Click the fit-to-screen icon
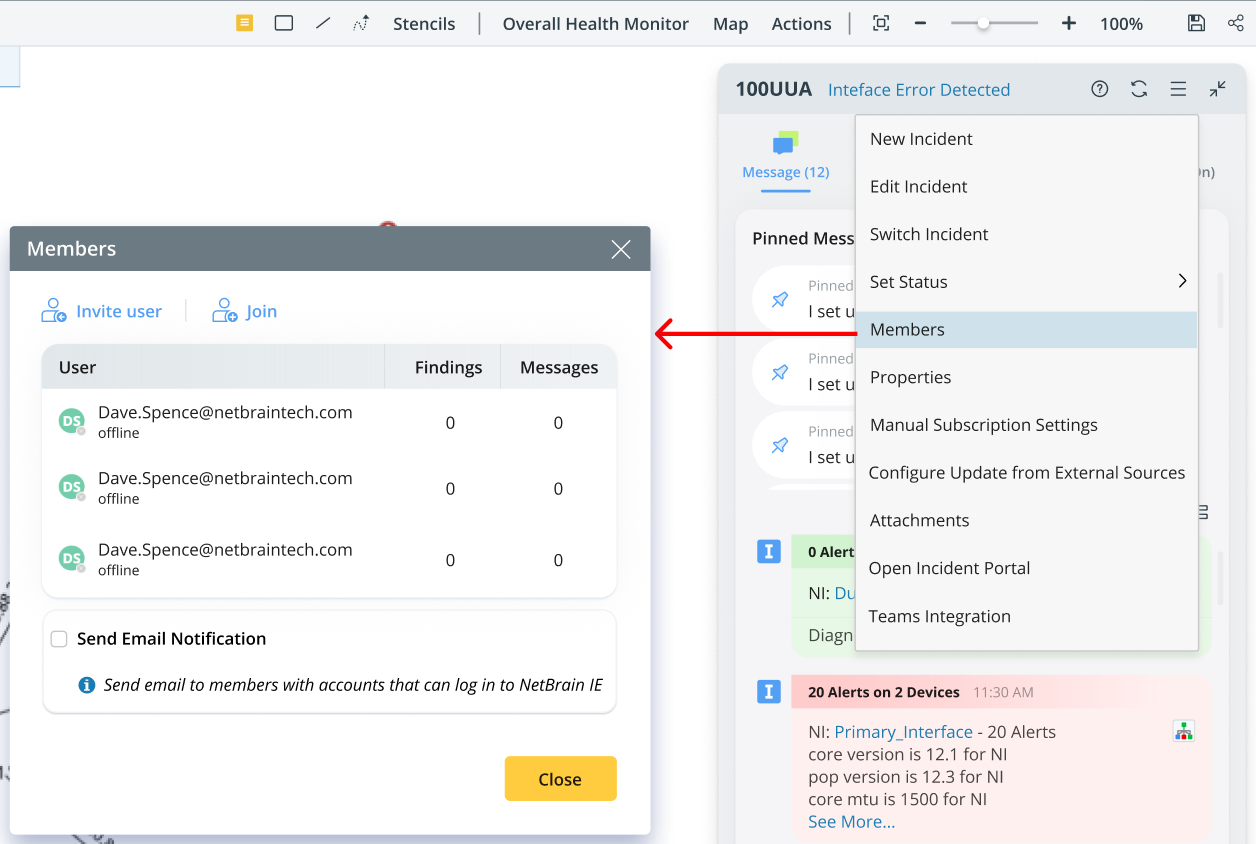The image size is (1256, 844). pyautogui.click(x=881, y=23)
